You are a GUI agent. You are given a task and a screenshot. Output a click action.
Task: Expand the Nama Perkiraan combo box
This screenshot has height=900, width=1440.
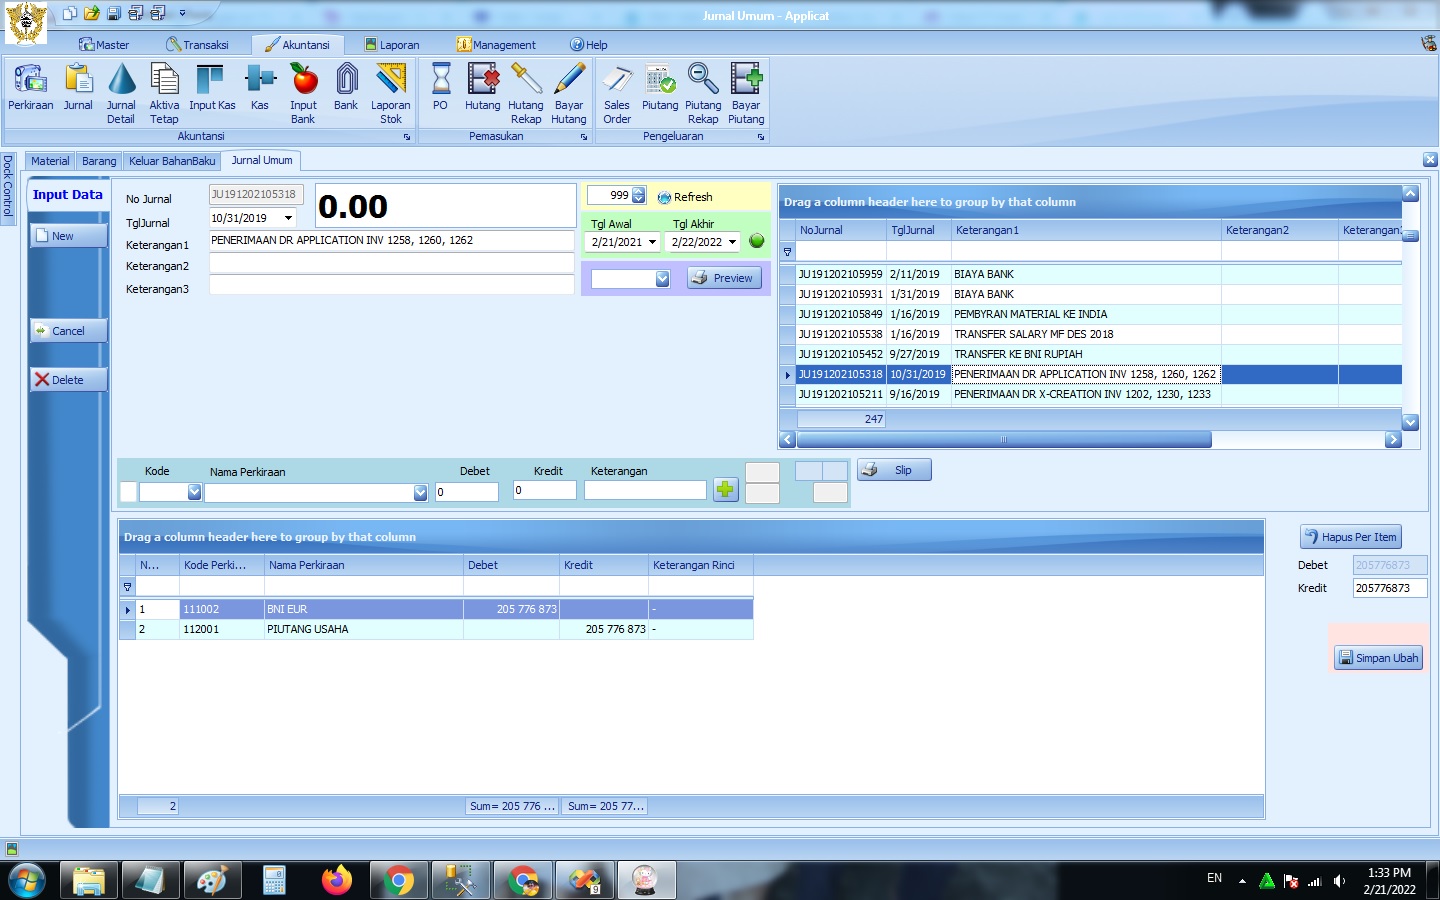[420, 492]
